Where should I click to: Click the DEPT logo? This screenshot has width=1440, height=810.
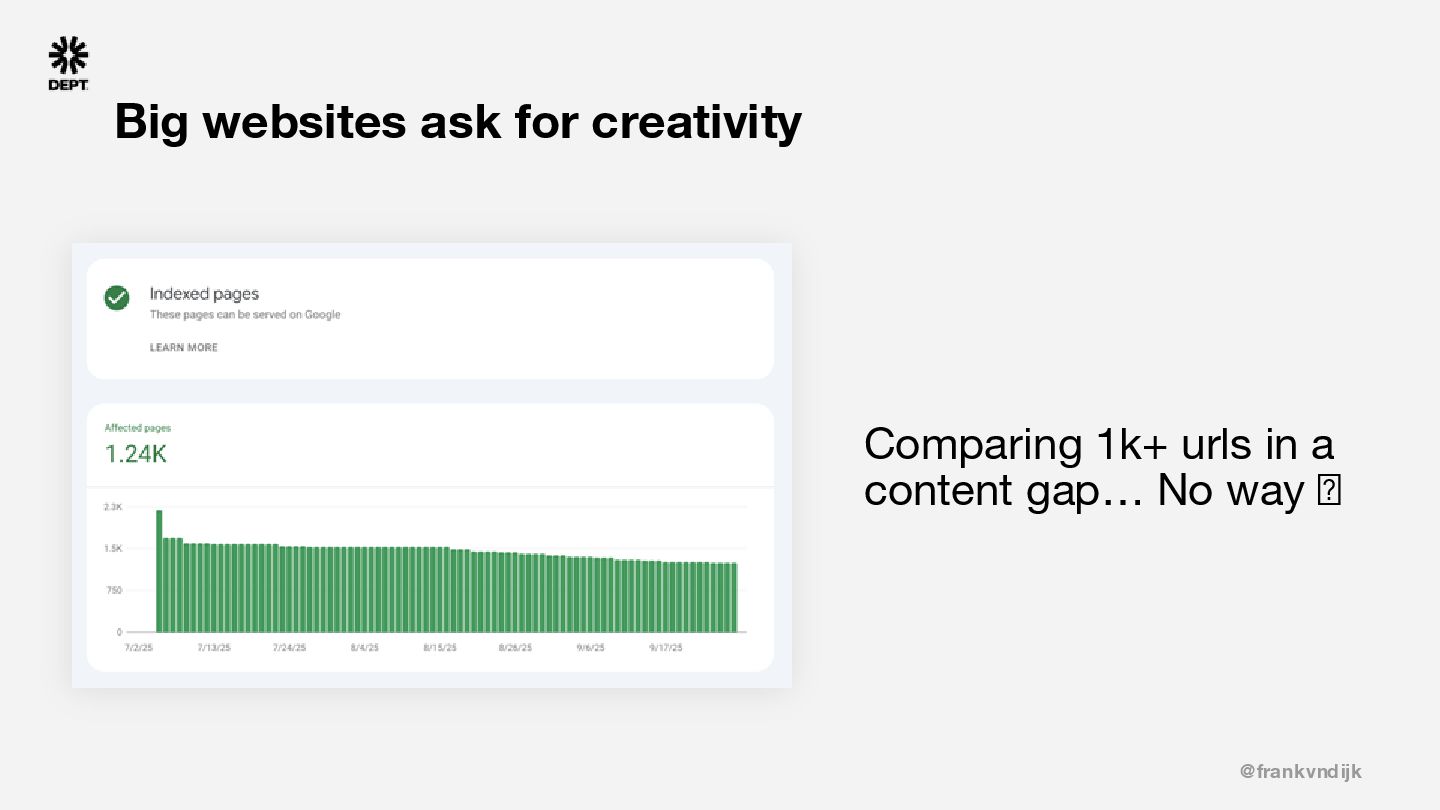pyautogui.click(x=68, y=64)
